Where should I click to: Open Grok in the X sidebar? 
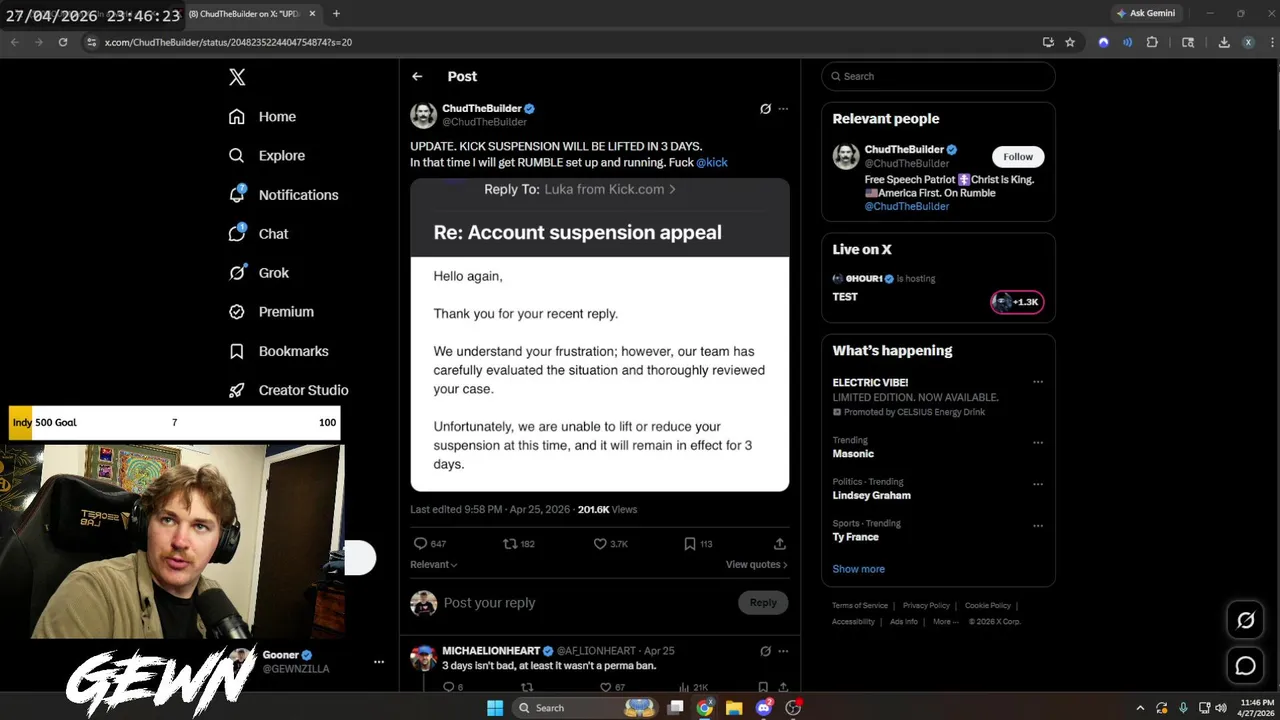[x=258, y=273]
